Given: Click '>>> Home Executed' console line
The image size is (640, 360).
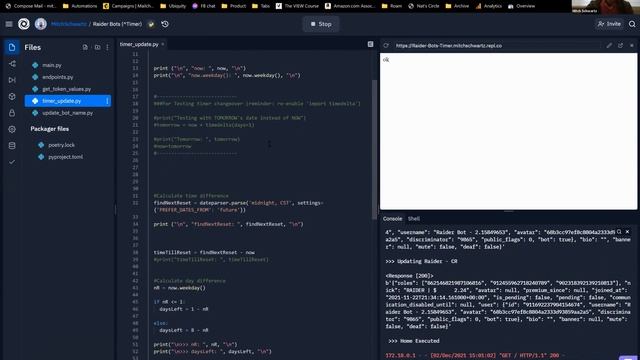Looking at the screenshot, I should point(414,341).
